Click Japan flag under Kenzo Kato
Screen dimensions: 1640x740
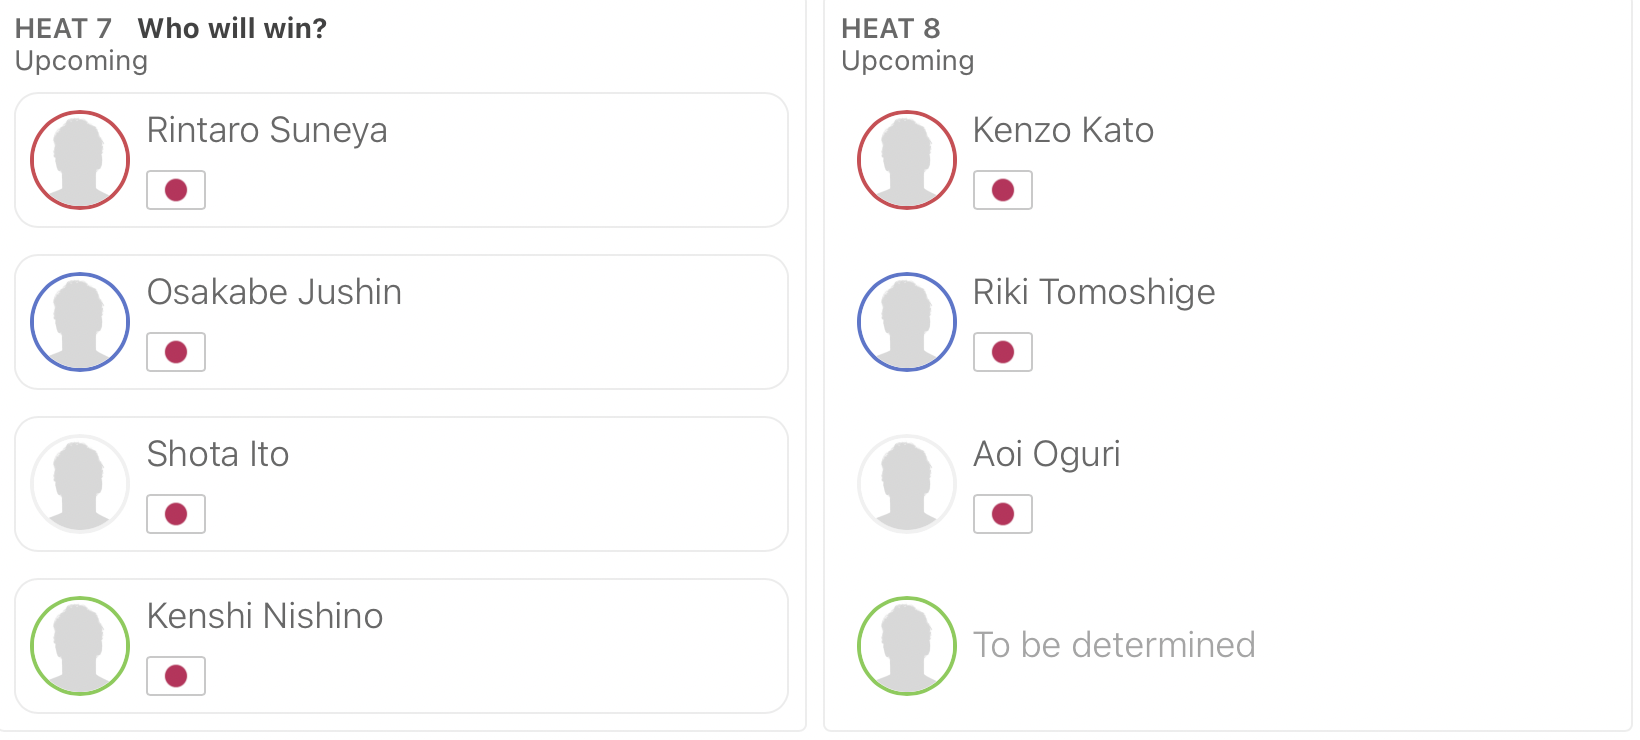[1003, 190]
